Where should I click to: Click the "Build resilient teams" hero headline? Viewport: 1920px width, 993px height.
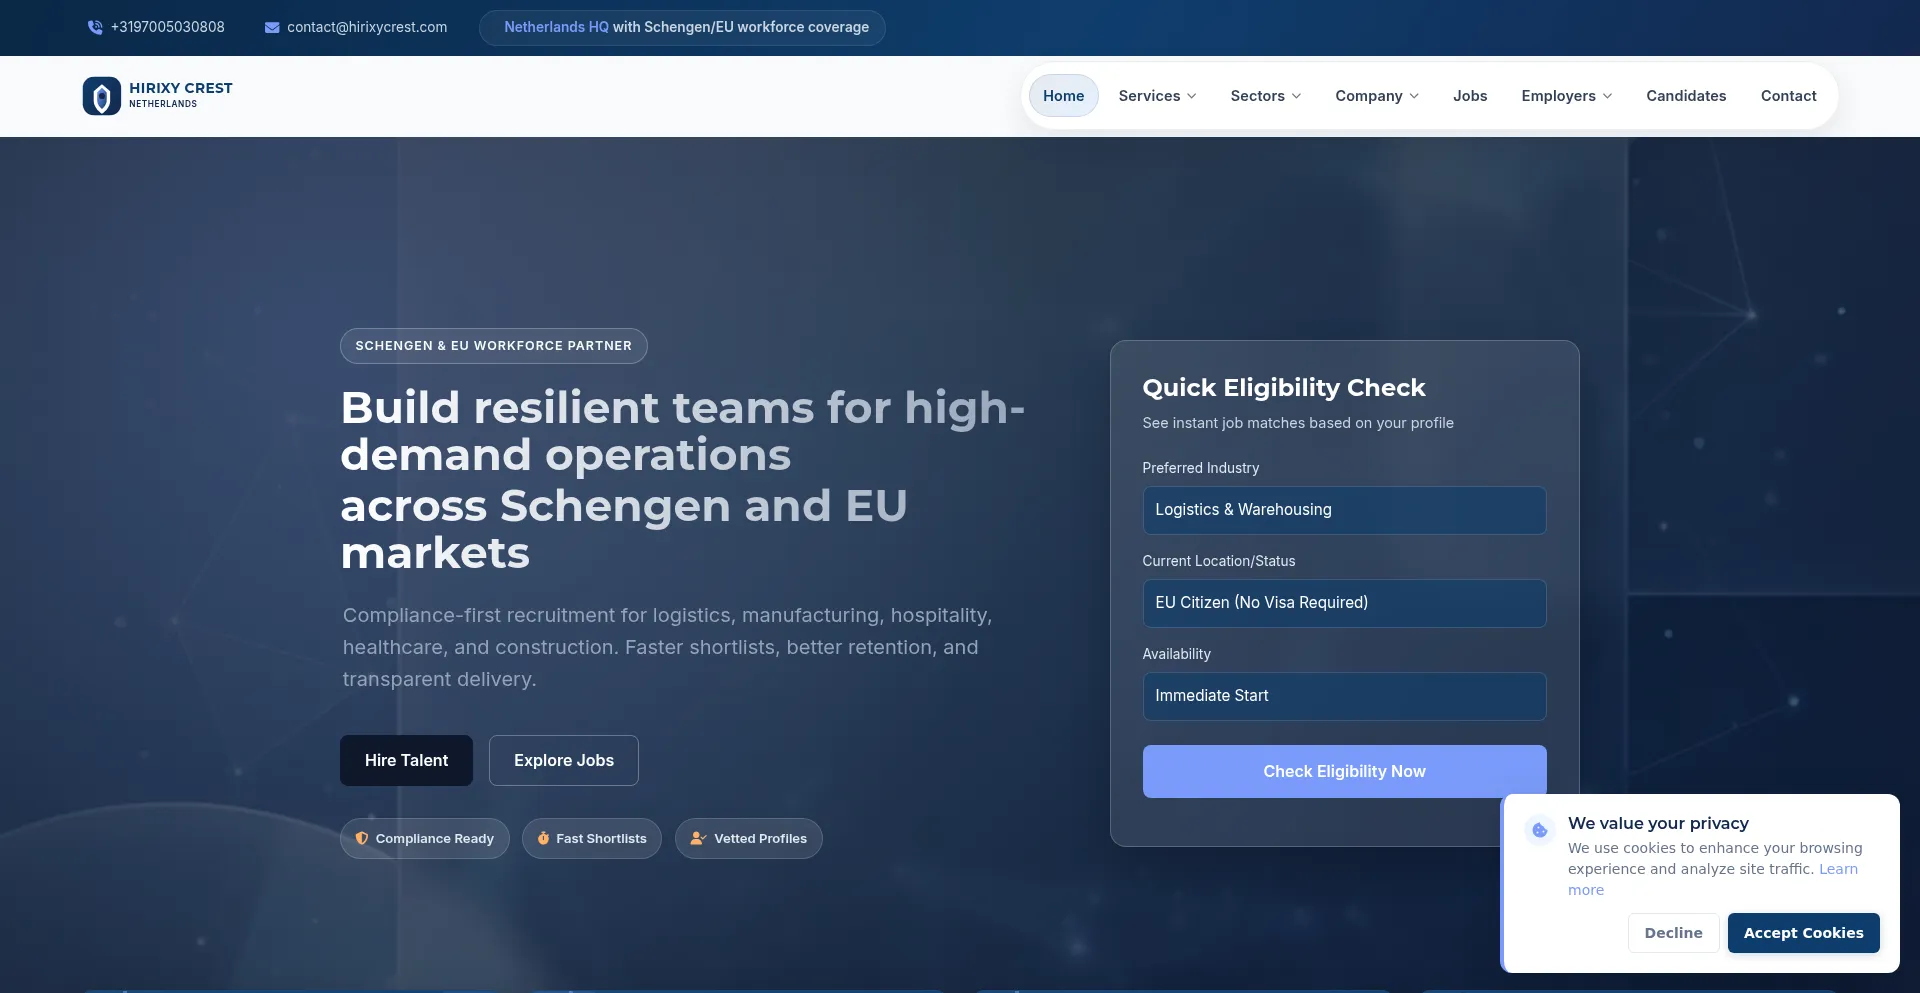[682, 480]
